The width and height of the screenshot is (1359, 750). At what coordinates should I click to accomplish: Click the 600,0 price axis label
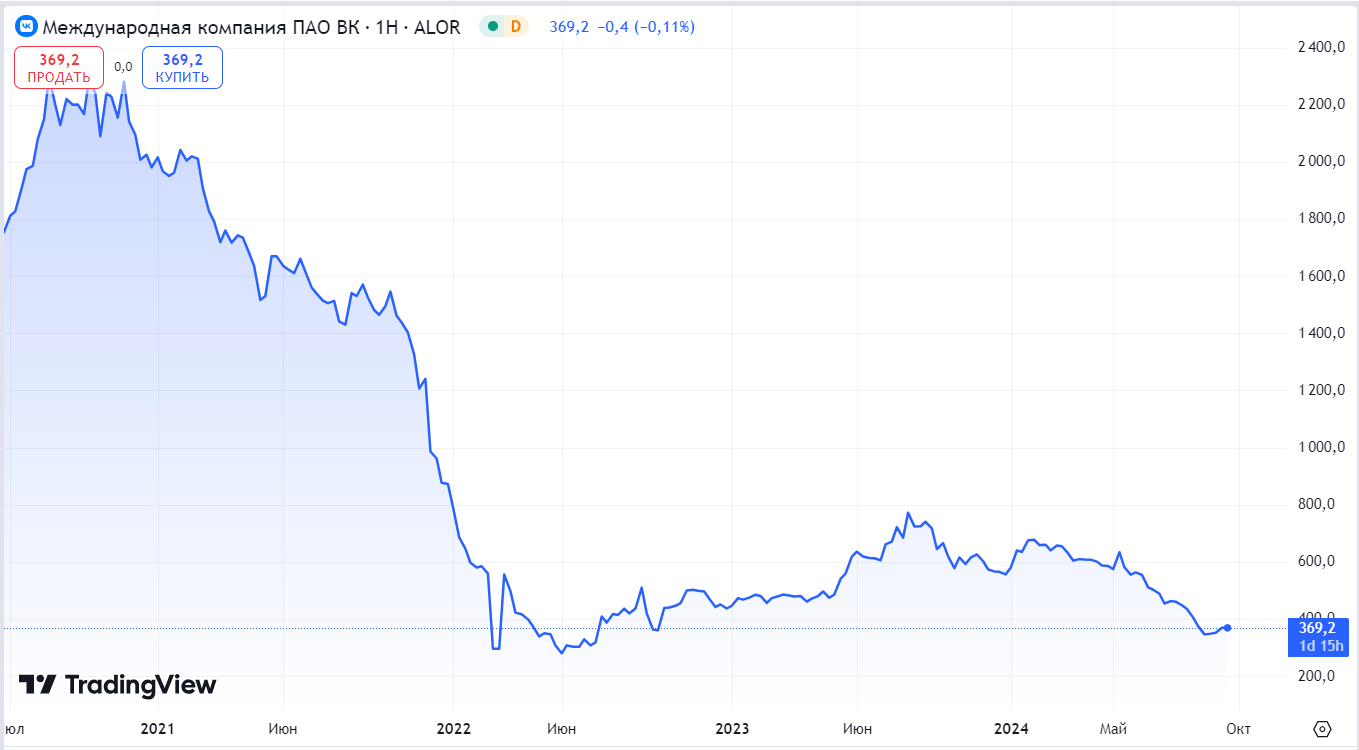click(x=1318, y=561)
